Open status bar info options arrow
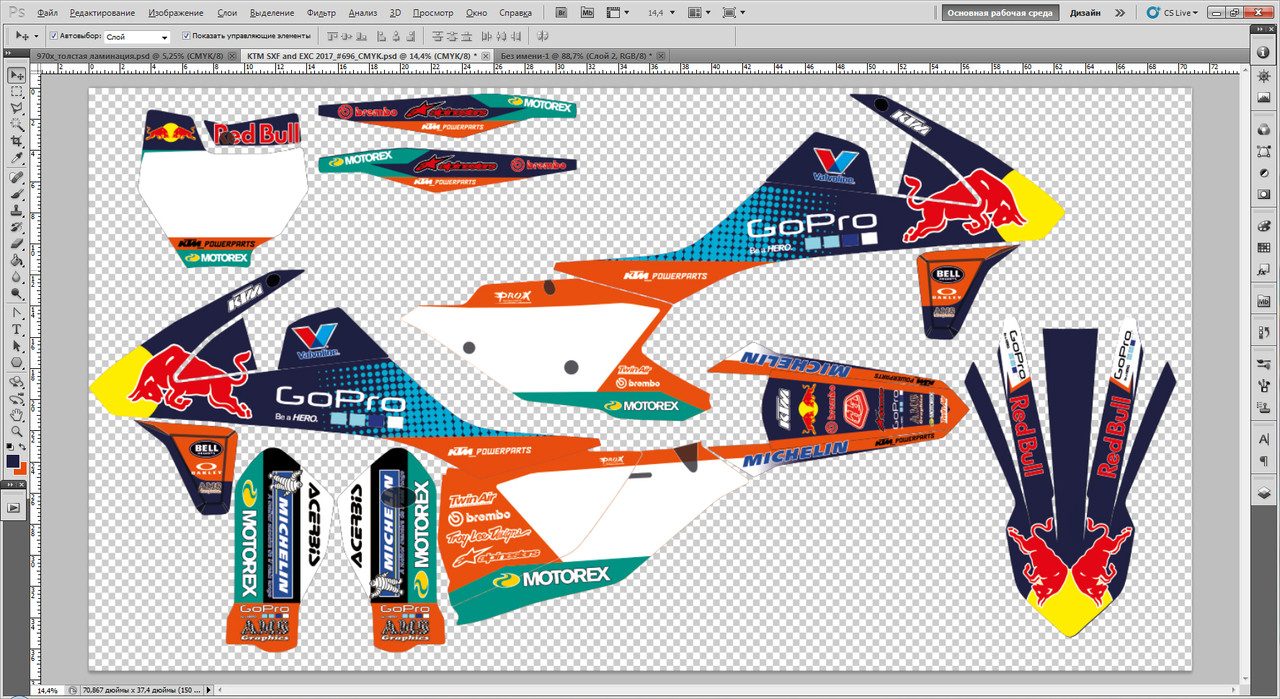Viewport: 1280px width, 699px height. (210, 690)
